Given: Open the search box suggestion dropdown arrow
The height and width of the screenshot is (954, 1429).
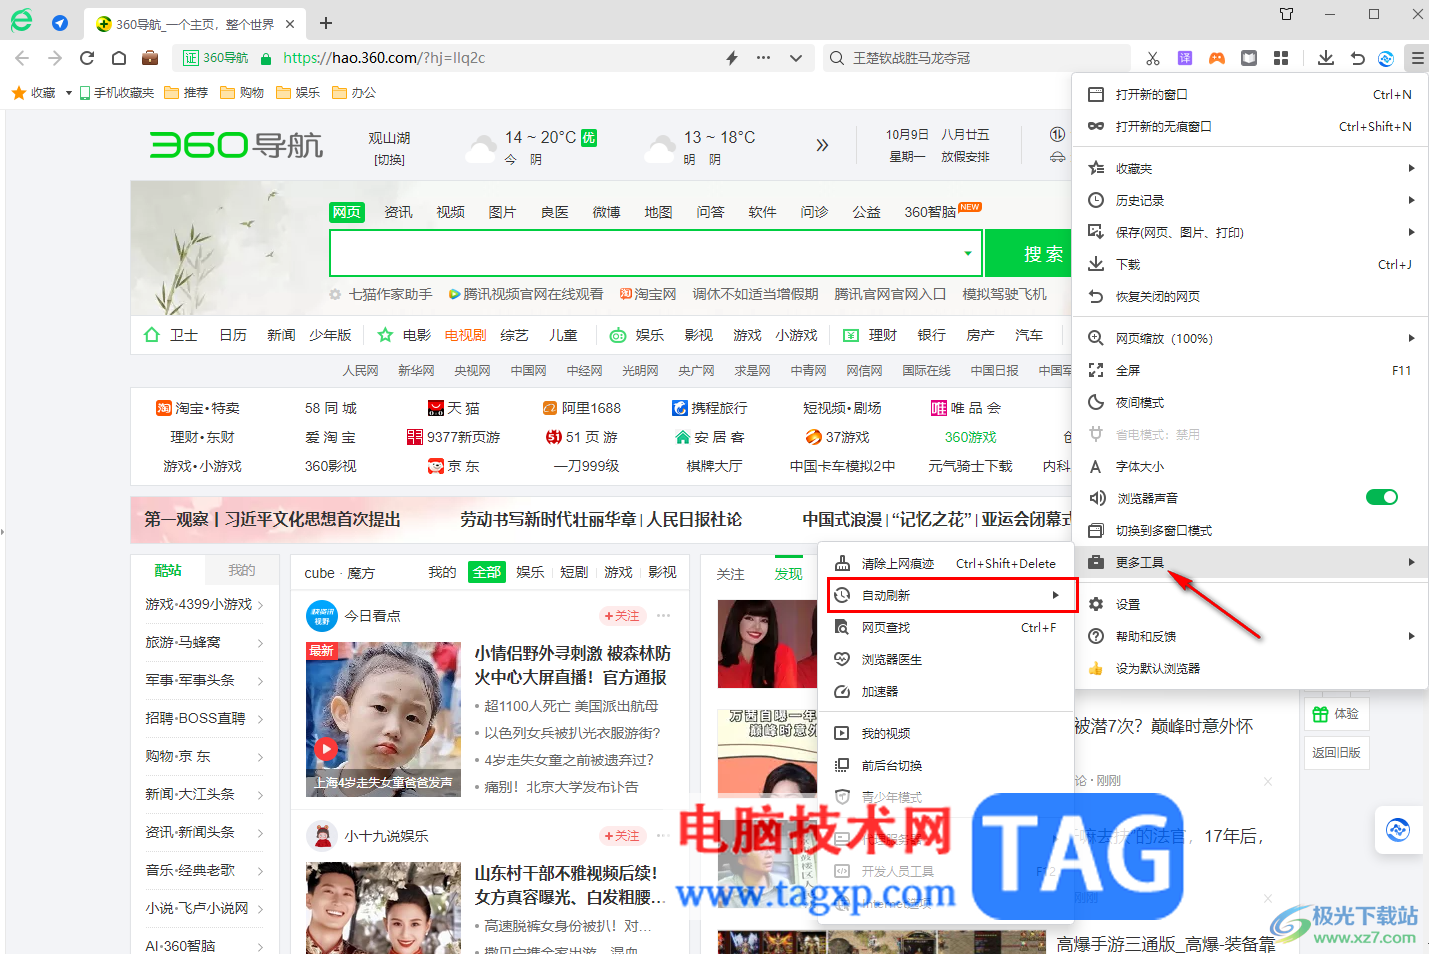Looking at the screenshot, I should point(967,253).
